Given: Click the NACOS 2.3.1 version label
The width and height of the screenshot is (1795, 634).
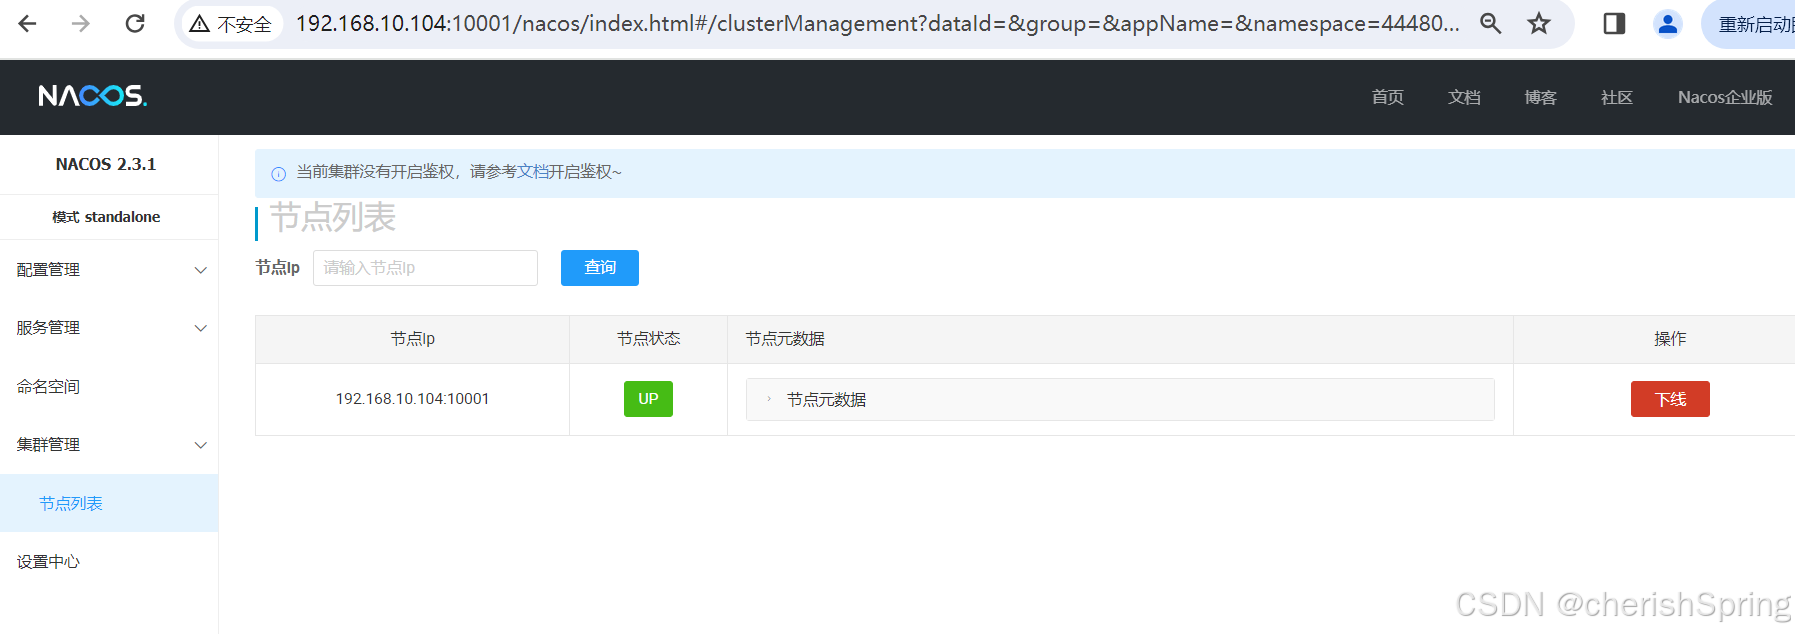Looking at the screenshot, I should pos(106,164).
